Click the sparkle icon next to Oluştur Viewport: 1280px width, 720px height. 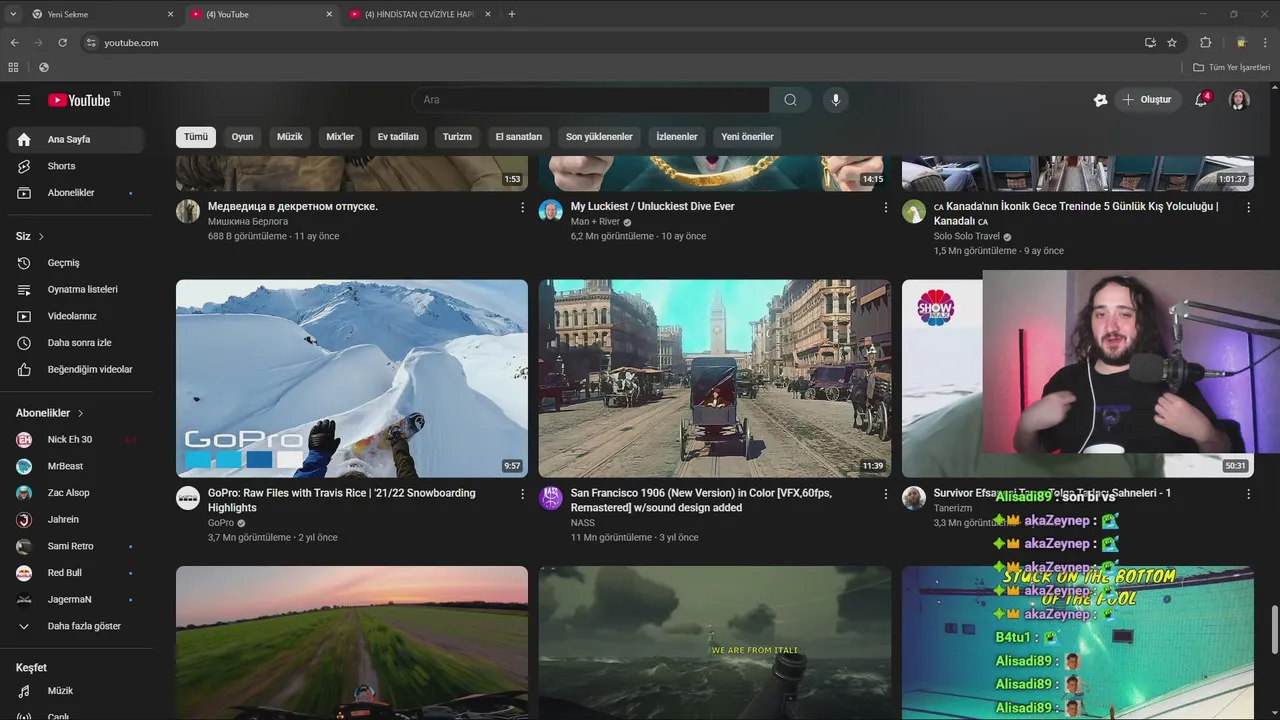(x=1101, y=100)
